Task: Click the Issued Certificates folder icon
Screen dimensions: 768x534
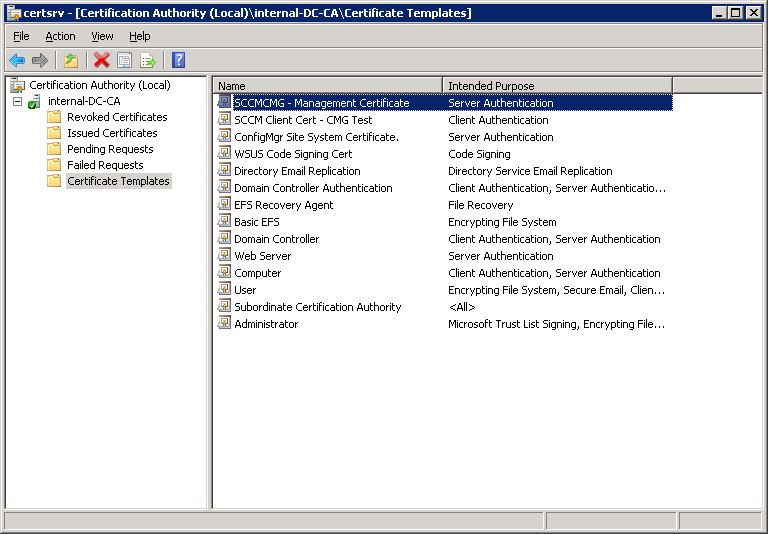Action: click(x=54, y=133)
